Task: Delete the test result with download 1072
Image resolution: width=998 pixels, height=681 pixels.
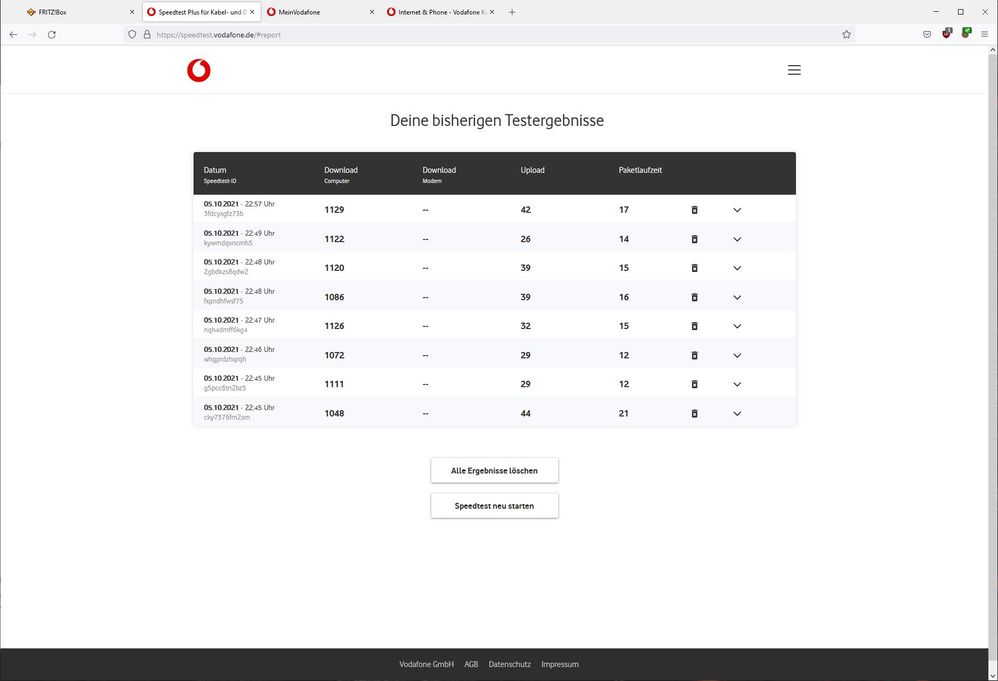Action: (694, 355)
